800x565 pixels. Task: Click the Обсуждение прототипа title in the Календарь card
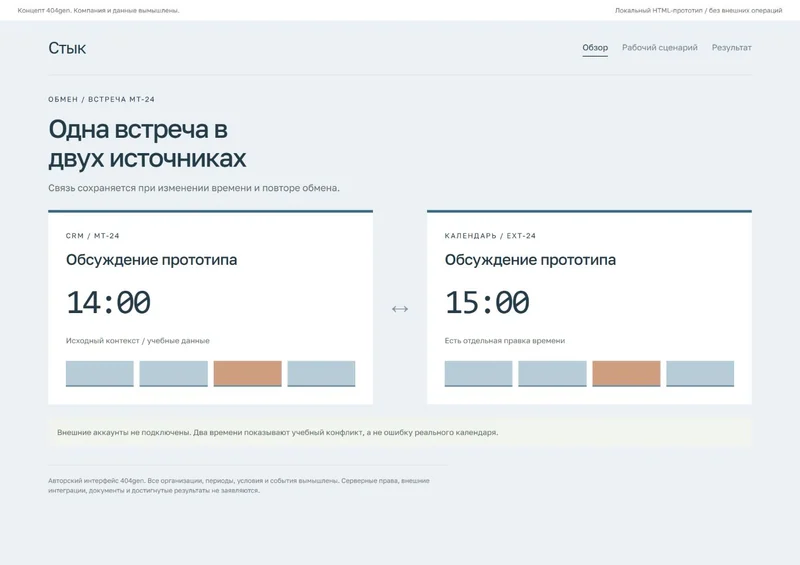point(530,260)
